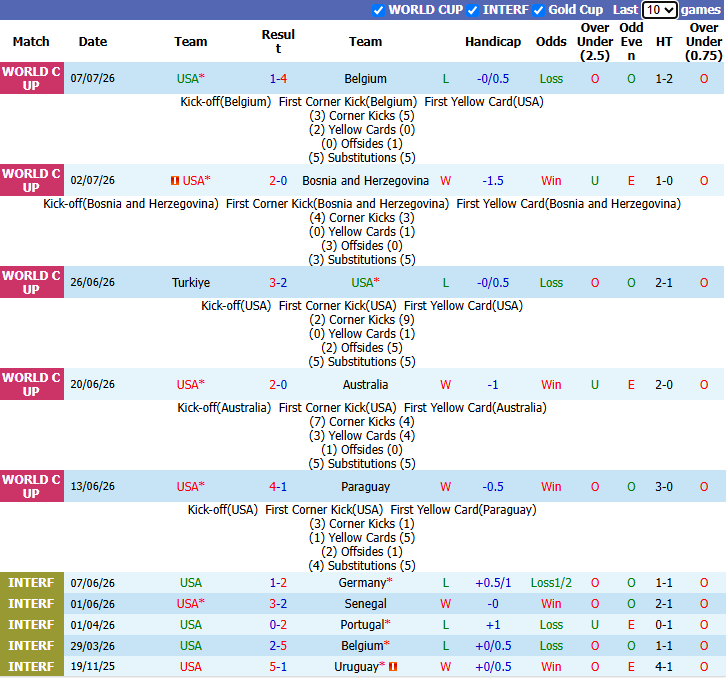726x678 pixels.
Task: Click red card icon next to USA on 02/07/26
Action: pos(175,181)
